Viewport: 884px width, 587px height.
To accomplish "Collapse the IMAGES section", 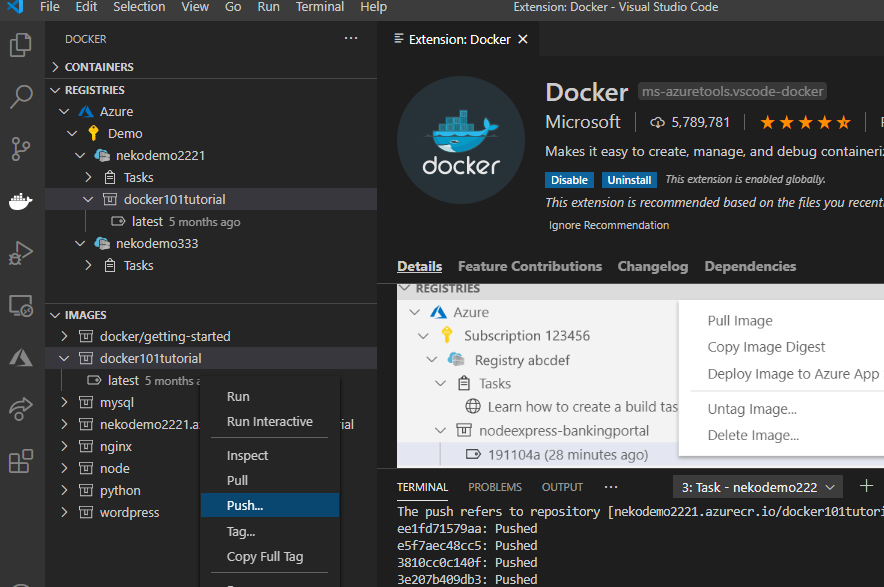I will pyautogui.click(x=55, y=315).
